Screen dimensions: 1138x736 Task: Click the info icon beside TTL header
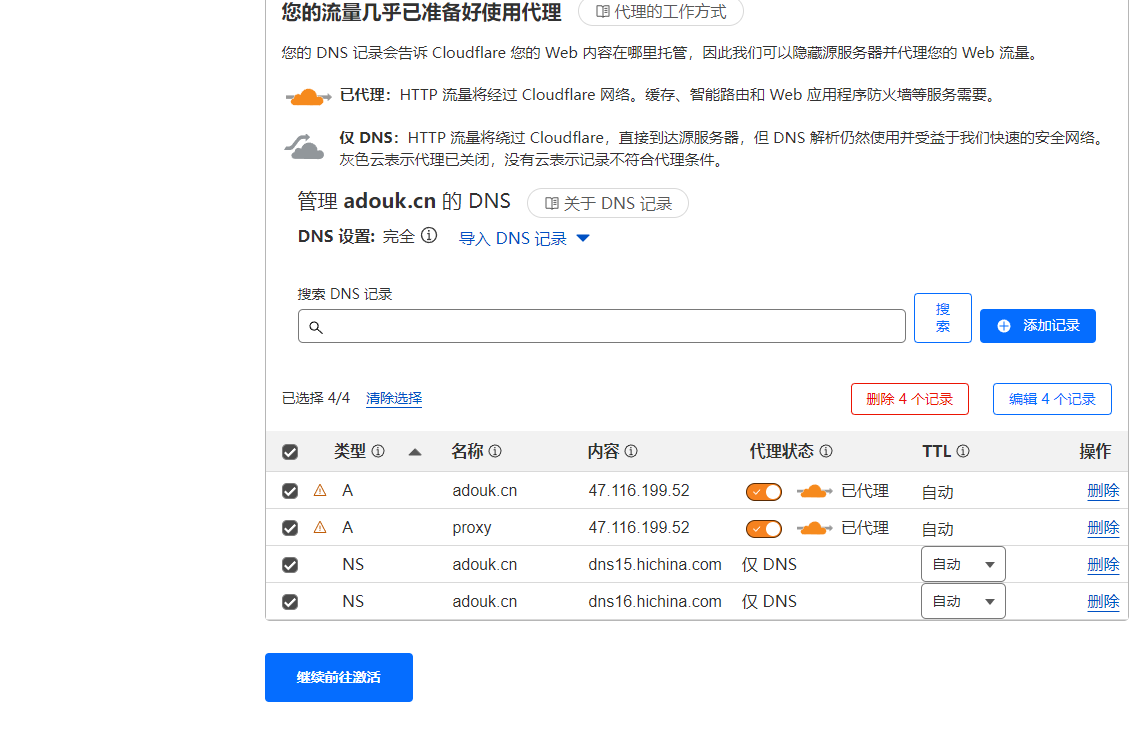point(963,452)
